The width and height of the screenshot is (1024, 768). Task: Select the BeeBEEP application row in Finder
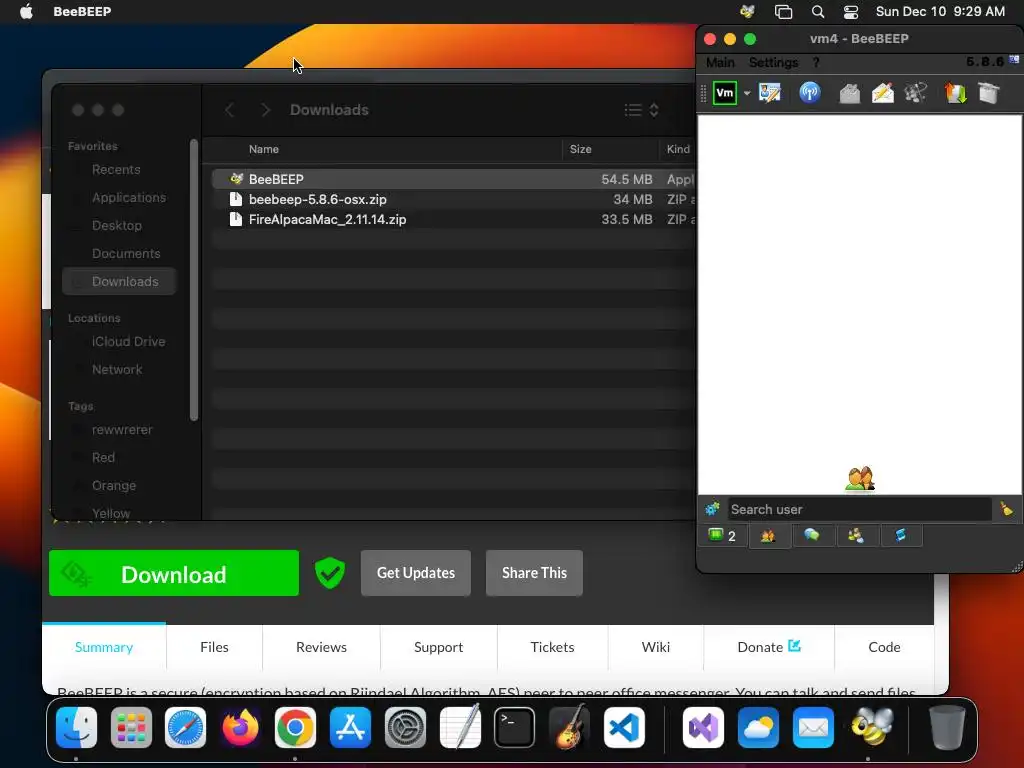point(454,179)
